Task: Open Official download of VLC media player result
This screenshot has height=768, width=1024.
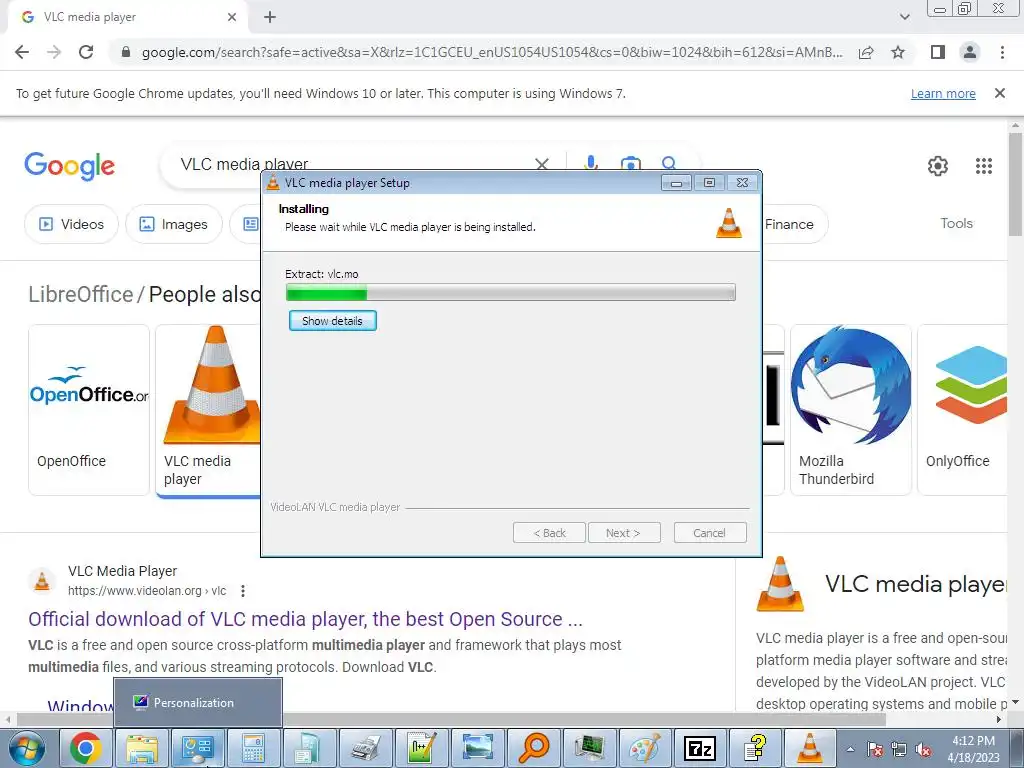Action: coord(305,619)
